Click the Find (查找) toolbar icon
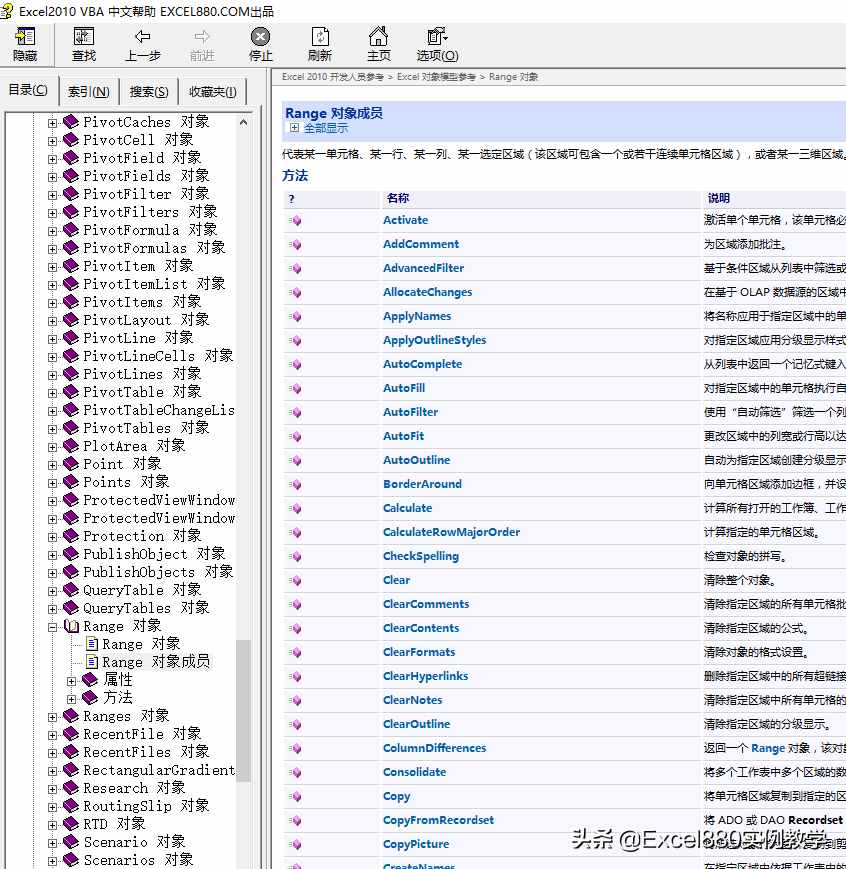 point(84,37)
